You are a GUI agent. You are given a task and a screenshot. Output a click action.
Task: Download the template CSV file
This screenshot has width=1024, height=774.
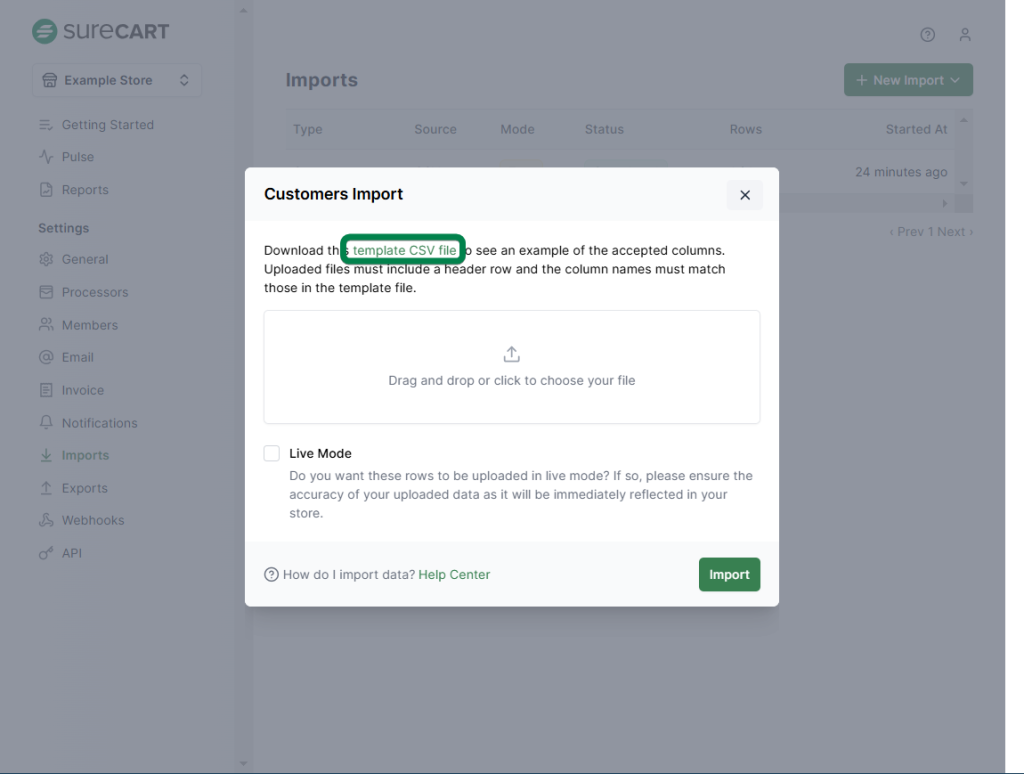click(404, 250)
